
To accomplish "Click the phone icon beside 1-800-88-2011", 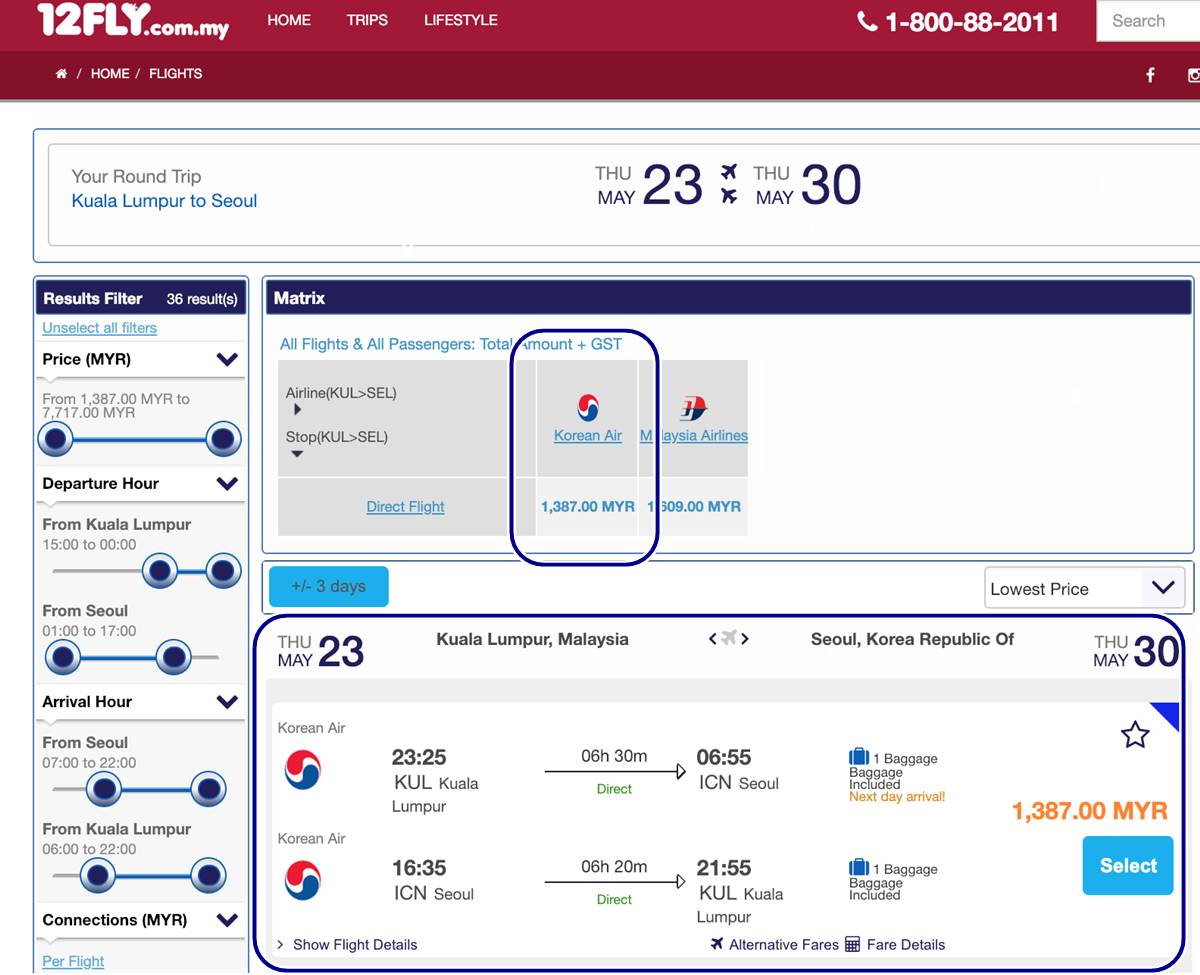I will (868, 21).
